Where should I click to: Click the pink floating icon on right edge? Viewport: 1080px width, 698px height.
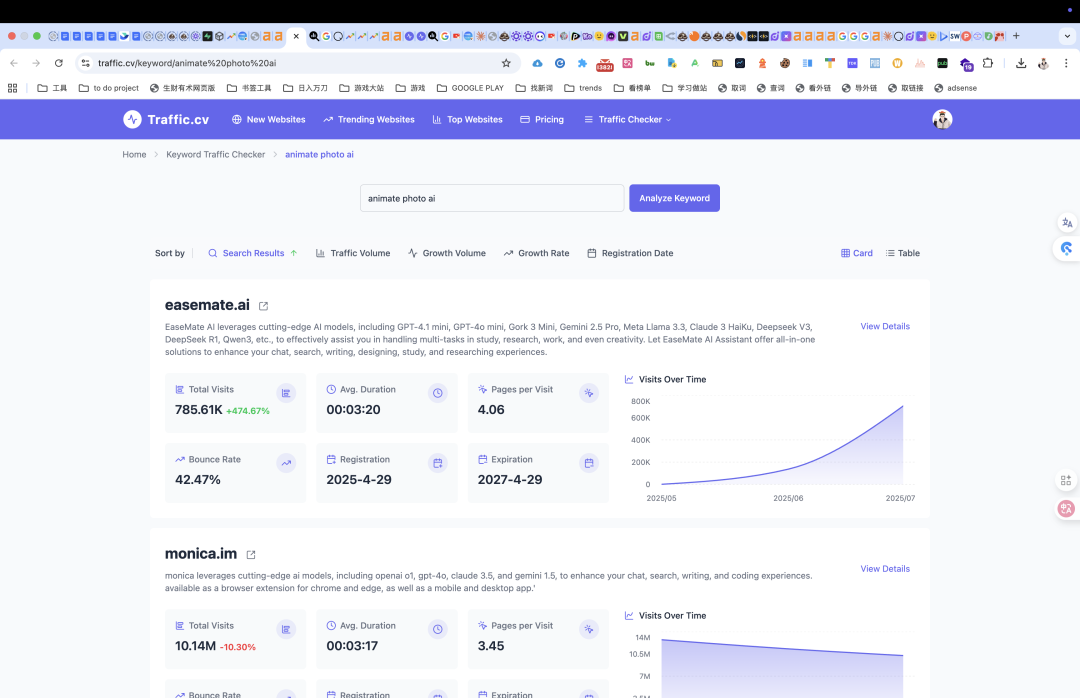coord(1066,509)
